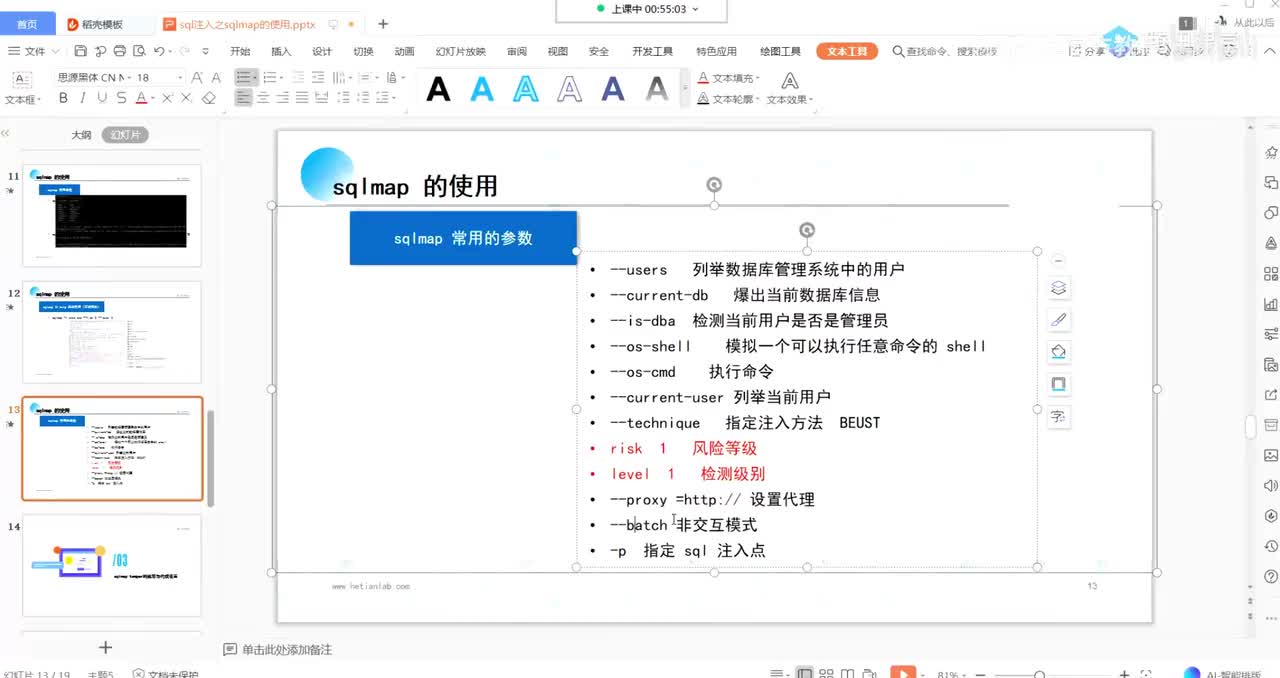Click the notes area 单击此处添加备注
1280x678 pixels.
point(287,649)
